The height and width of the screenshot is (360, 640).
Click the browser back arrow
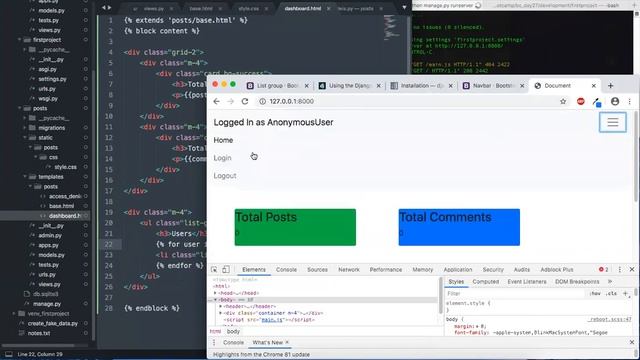tap(216, 102)
